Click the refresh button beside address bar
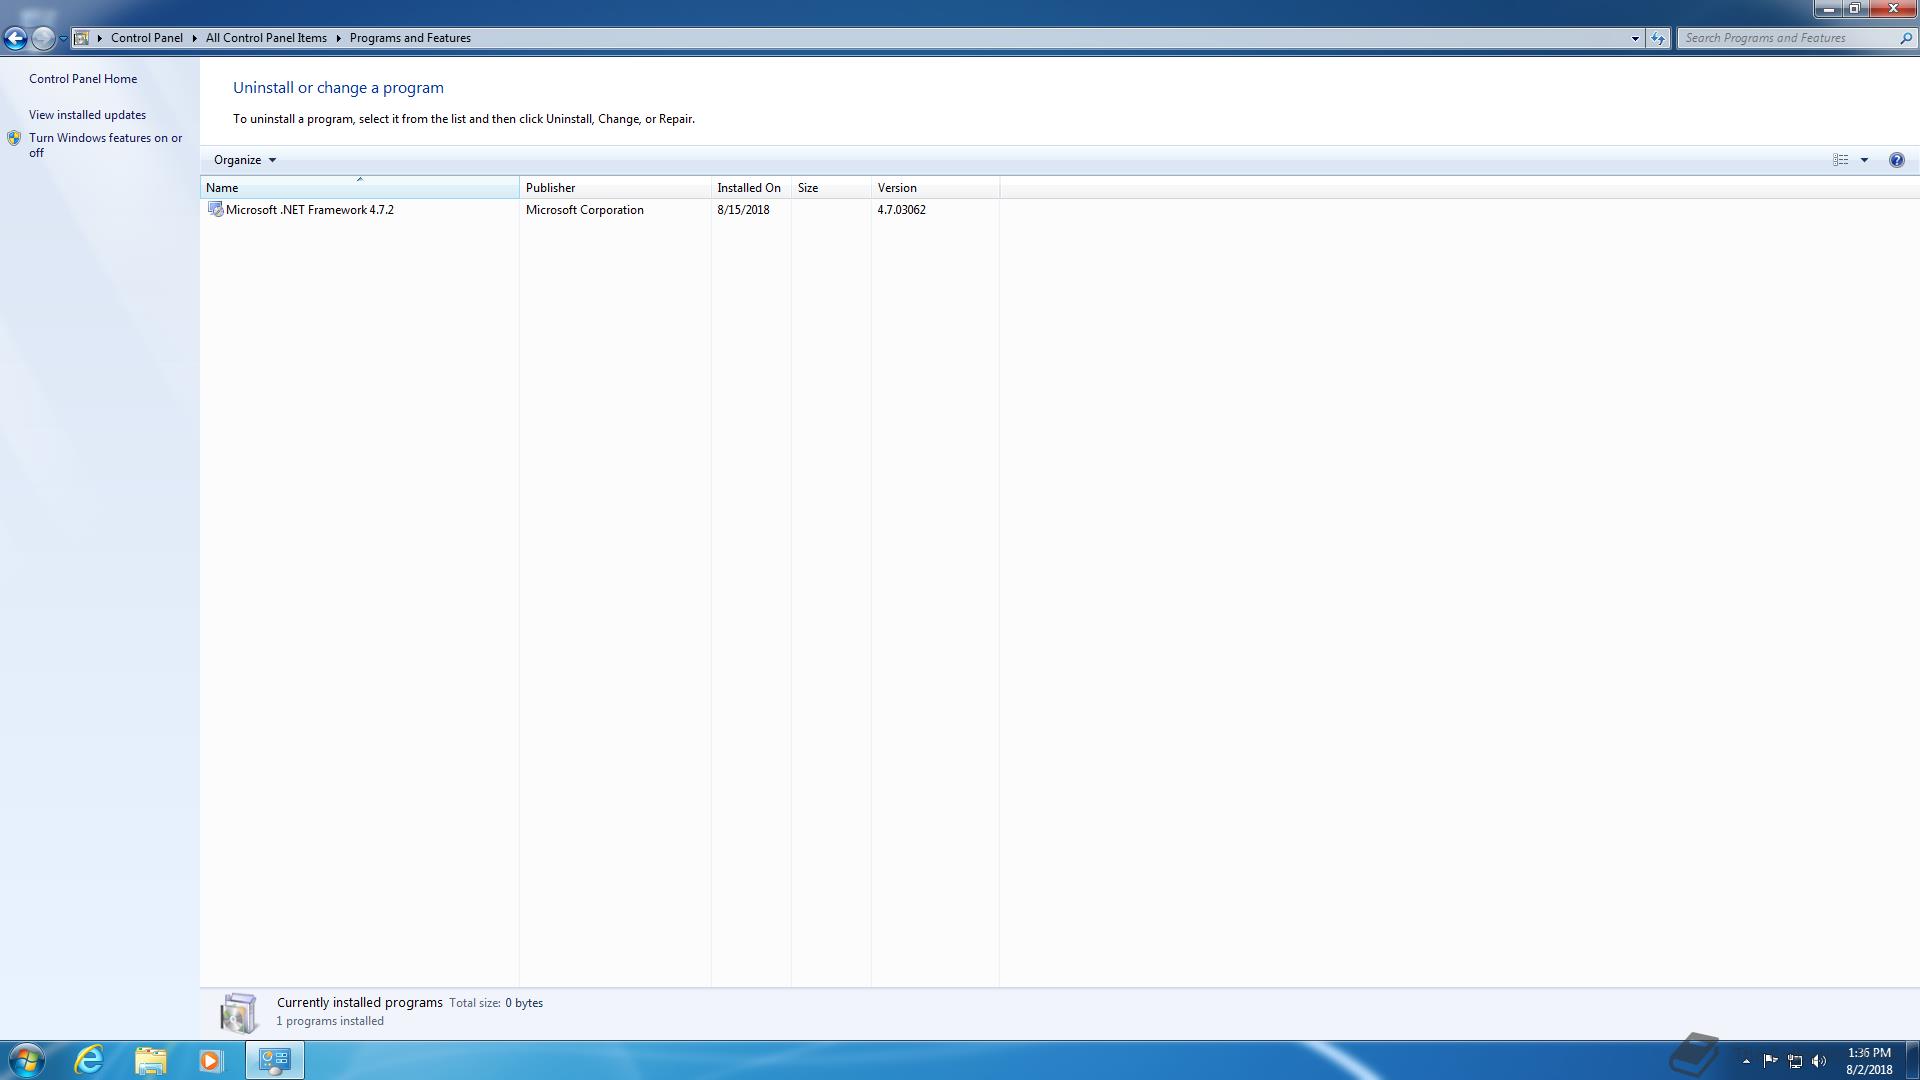The width and height of the screenshot is (1920, 1080). click(x=1658, y=38)
